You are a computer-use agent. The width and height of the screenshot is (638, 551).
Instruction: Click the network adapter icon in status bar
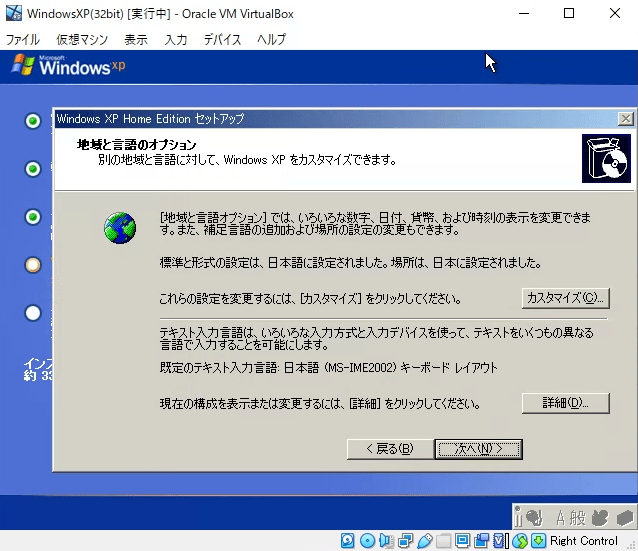[x=405, y=540]
